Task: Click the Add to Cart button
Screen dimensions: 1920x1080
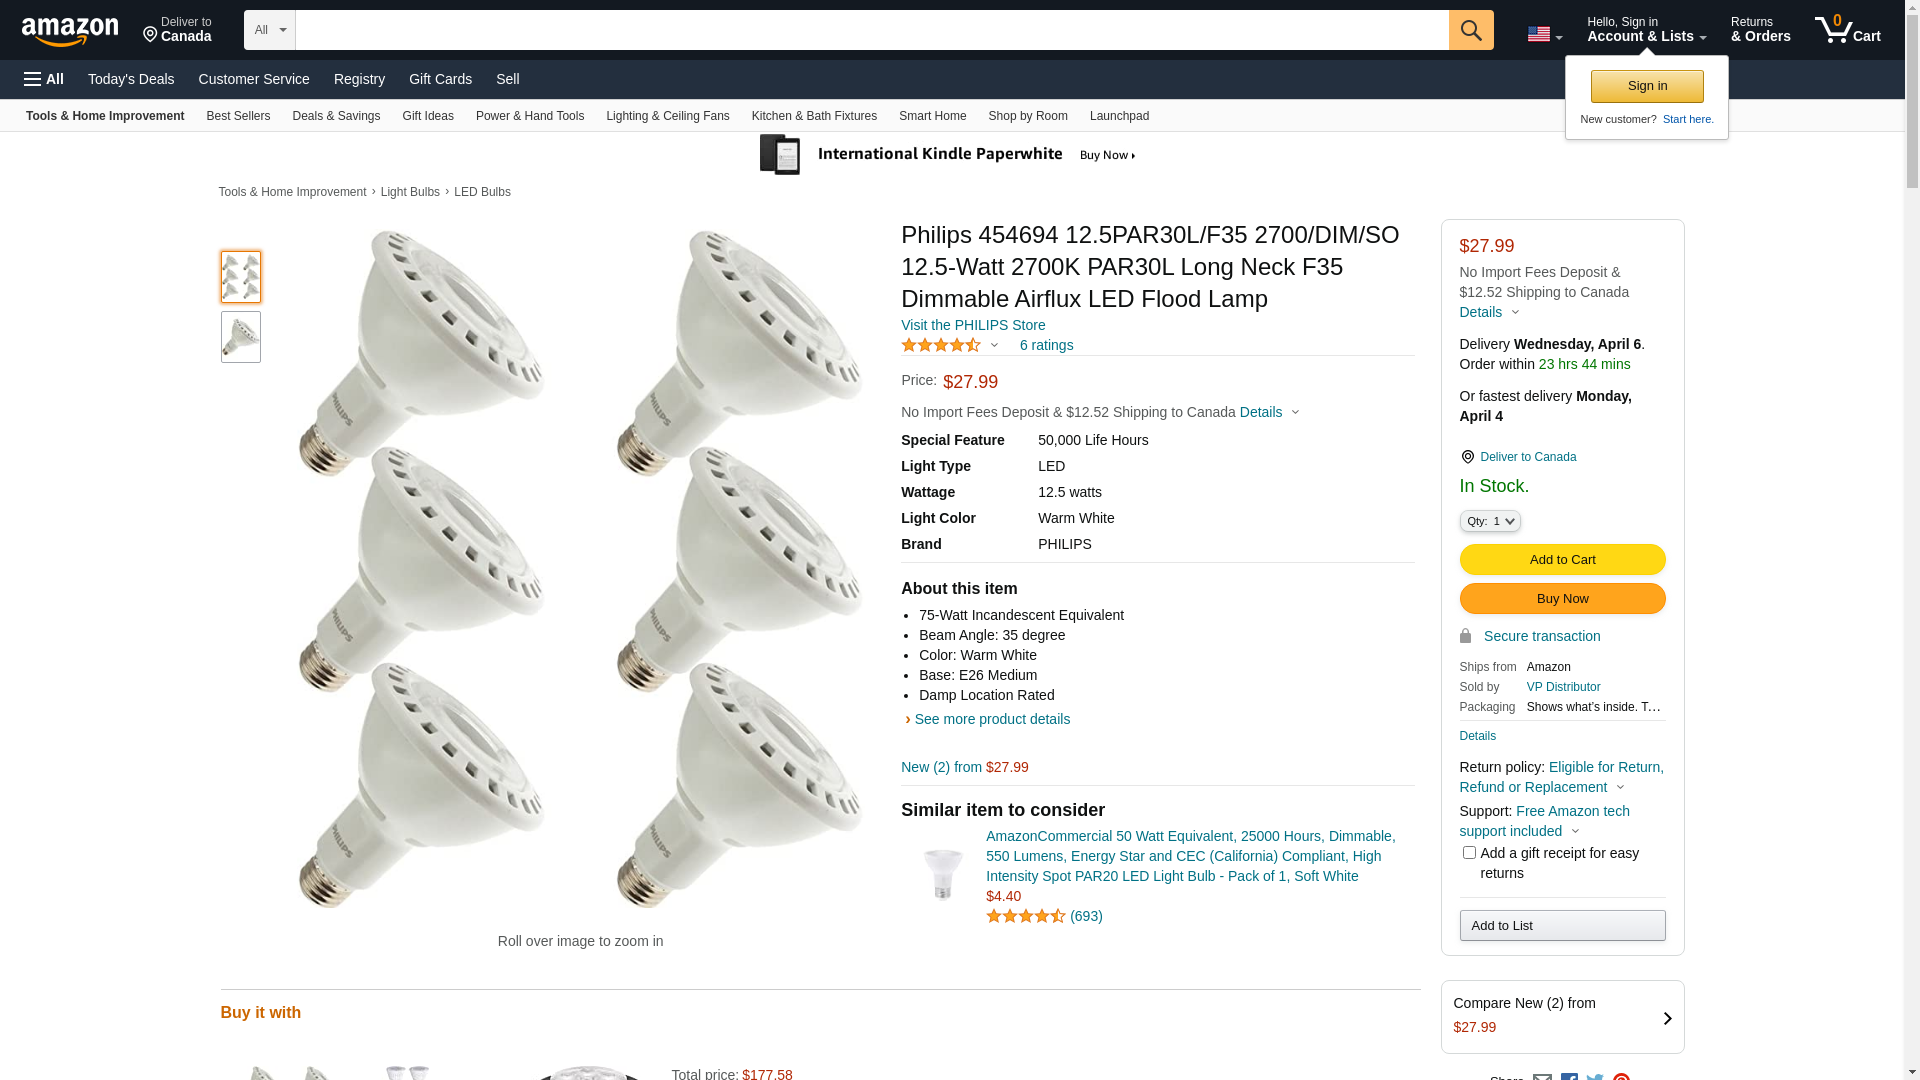Action: [1562, 560]
